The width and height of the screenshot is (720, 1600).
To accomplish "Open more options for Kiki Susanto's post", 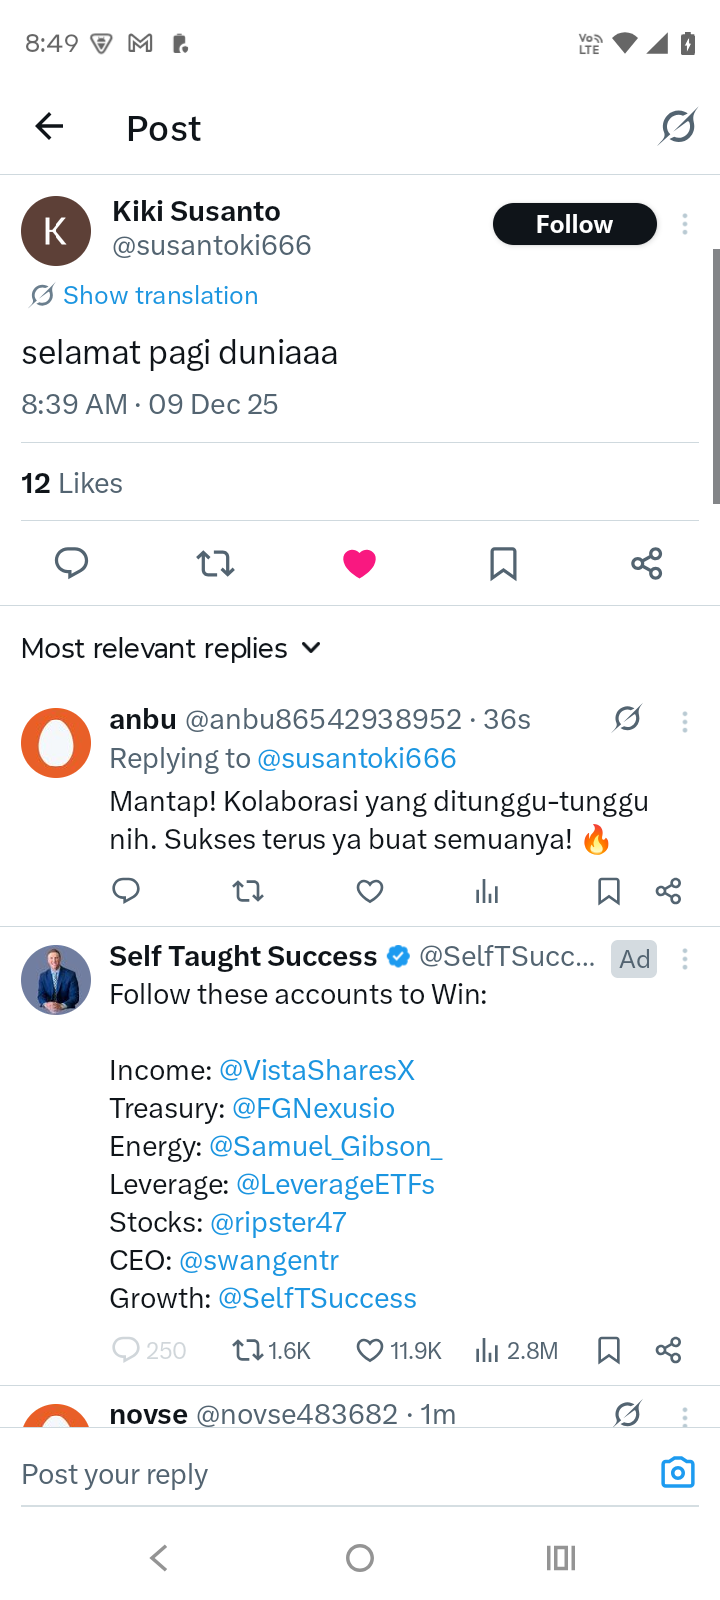I will 685,224.
